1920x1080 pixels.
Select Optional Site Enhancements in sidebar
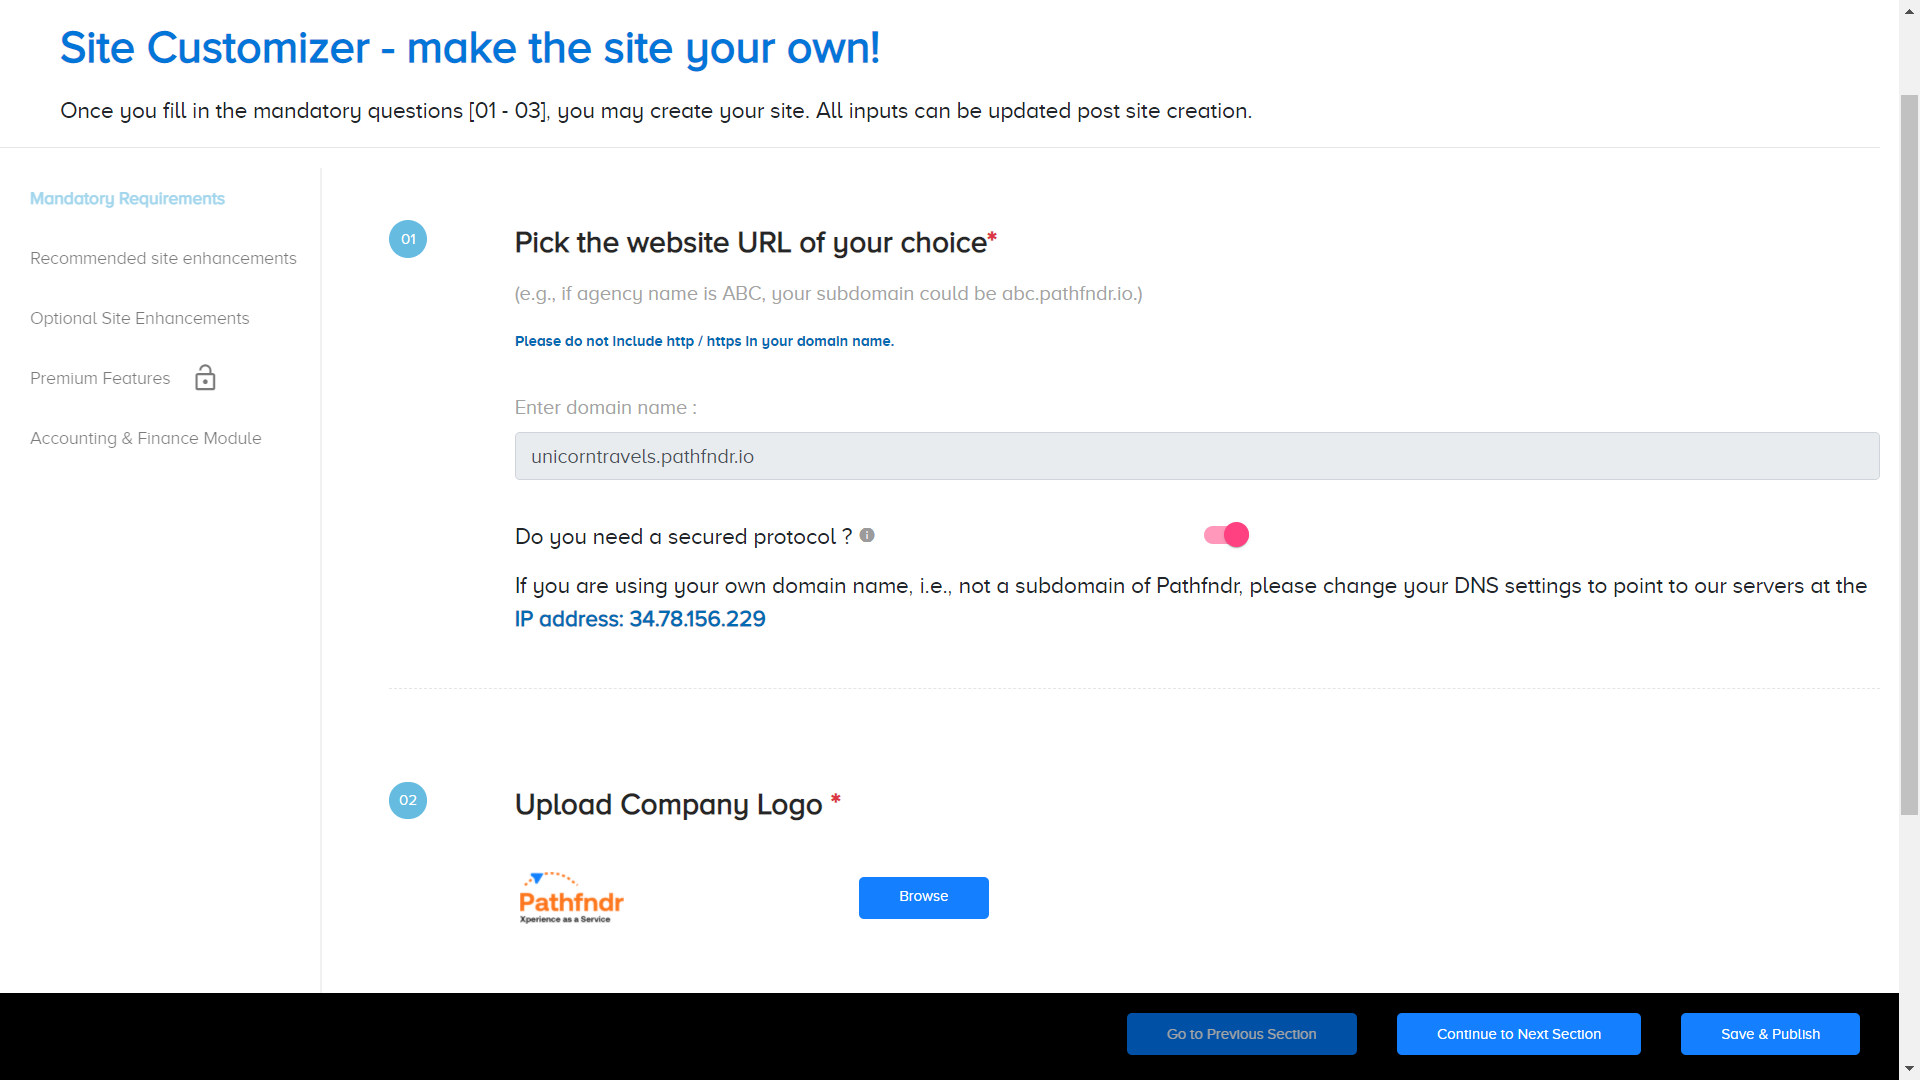tap(140, 319)
